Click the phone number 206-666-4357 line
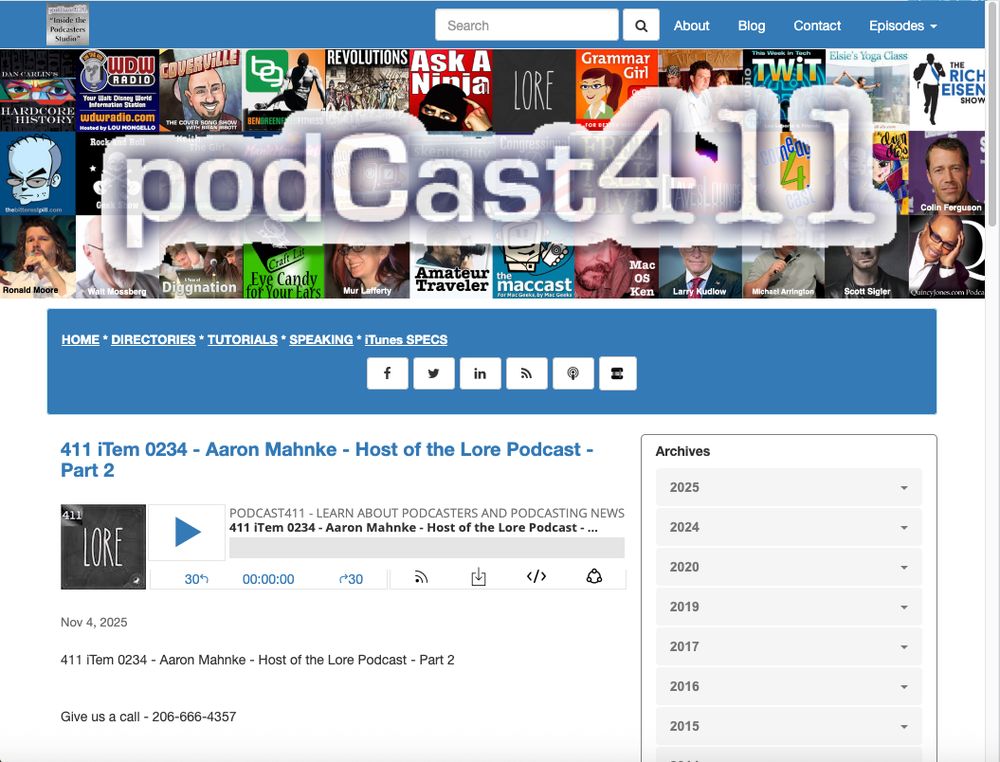1000x762 pixels. pos(149,717)
